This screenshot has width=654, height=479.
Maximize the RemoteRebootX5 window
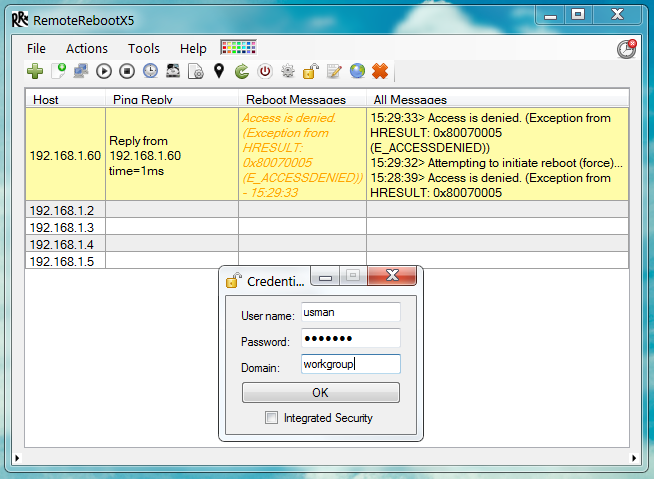click(578, 15)
